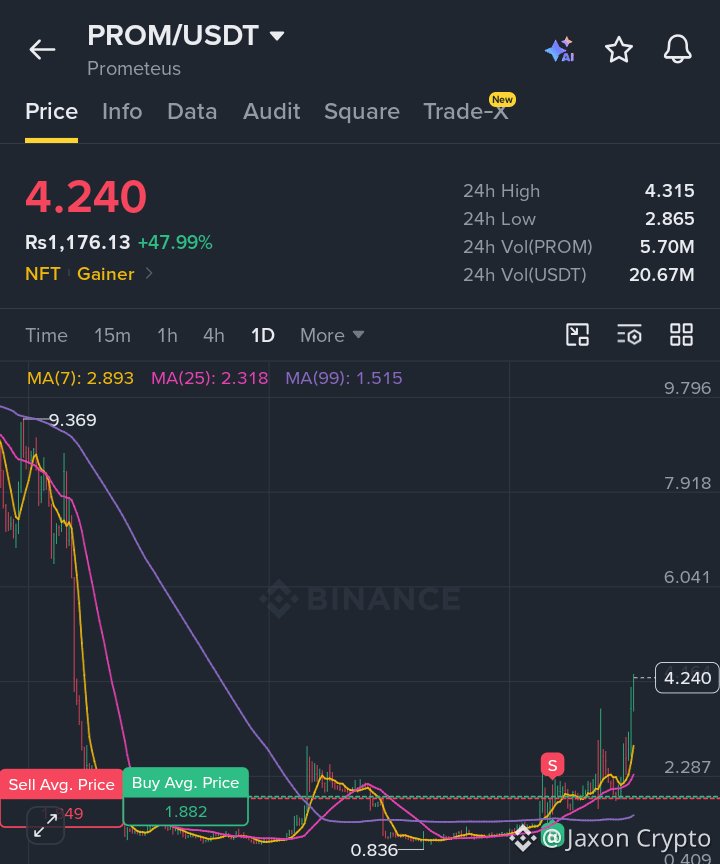Open the NFT Gainer chevron
Screen dimensions: 720x864
click(x=149, y=273)
